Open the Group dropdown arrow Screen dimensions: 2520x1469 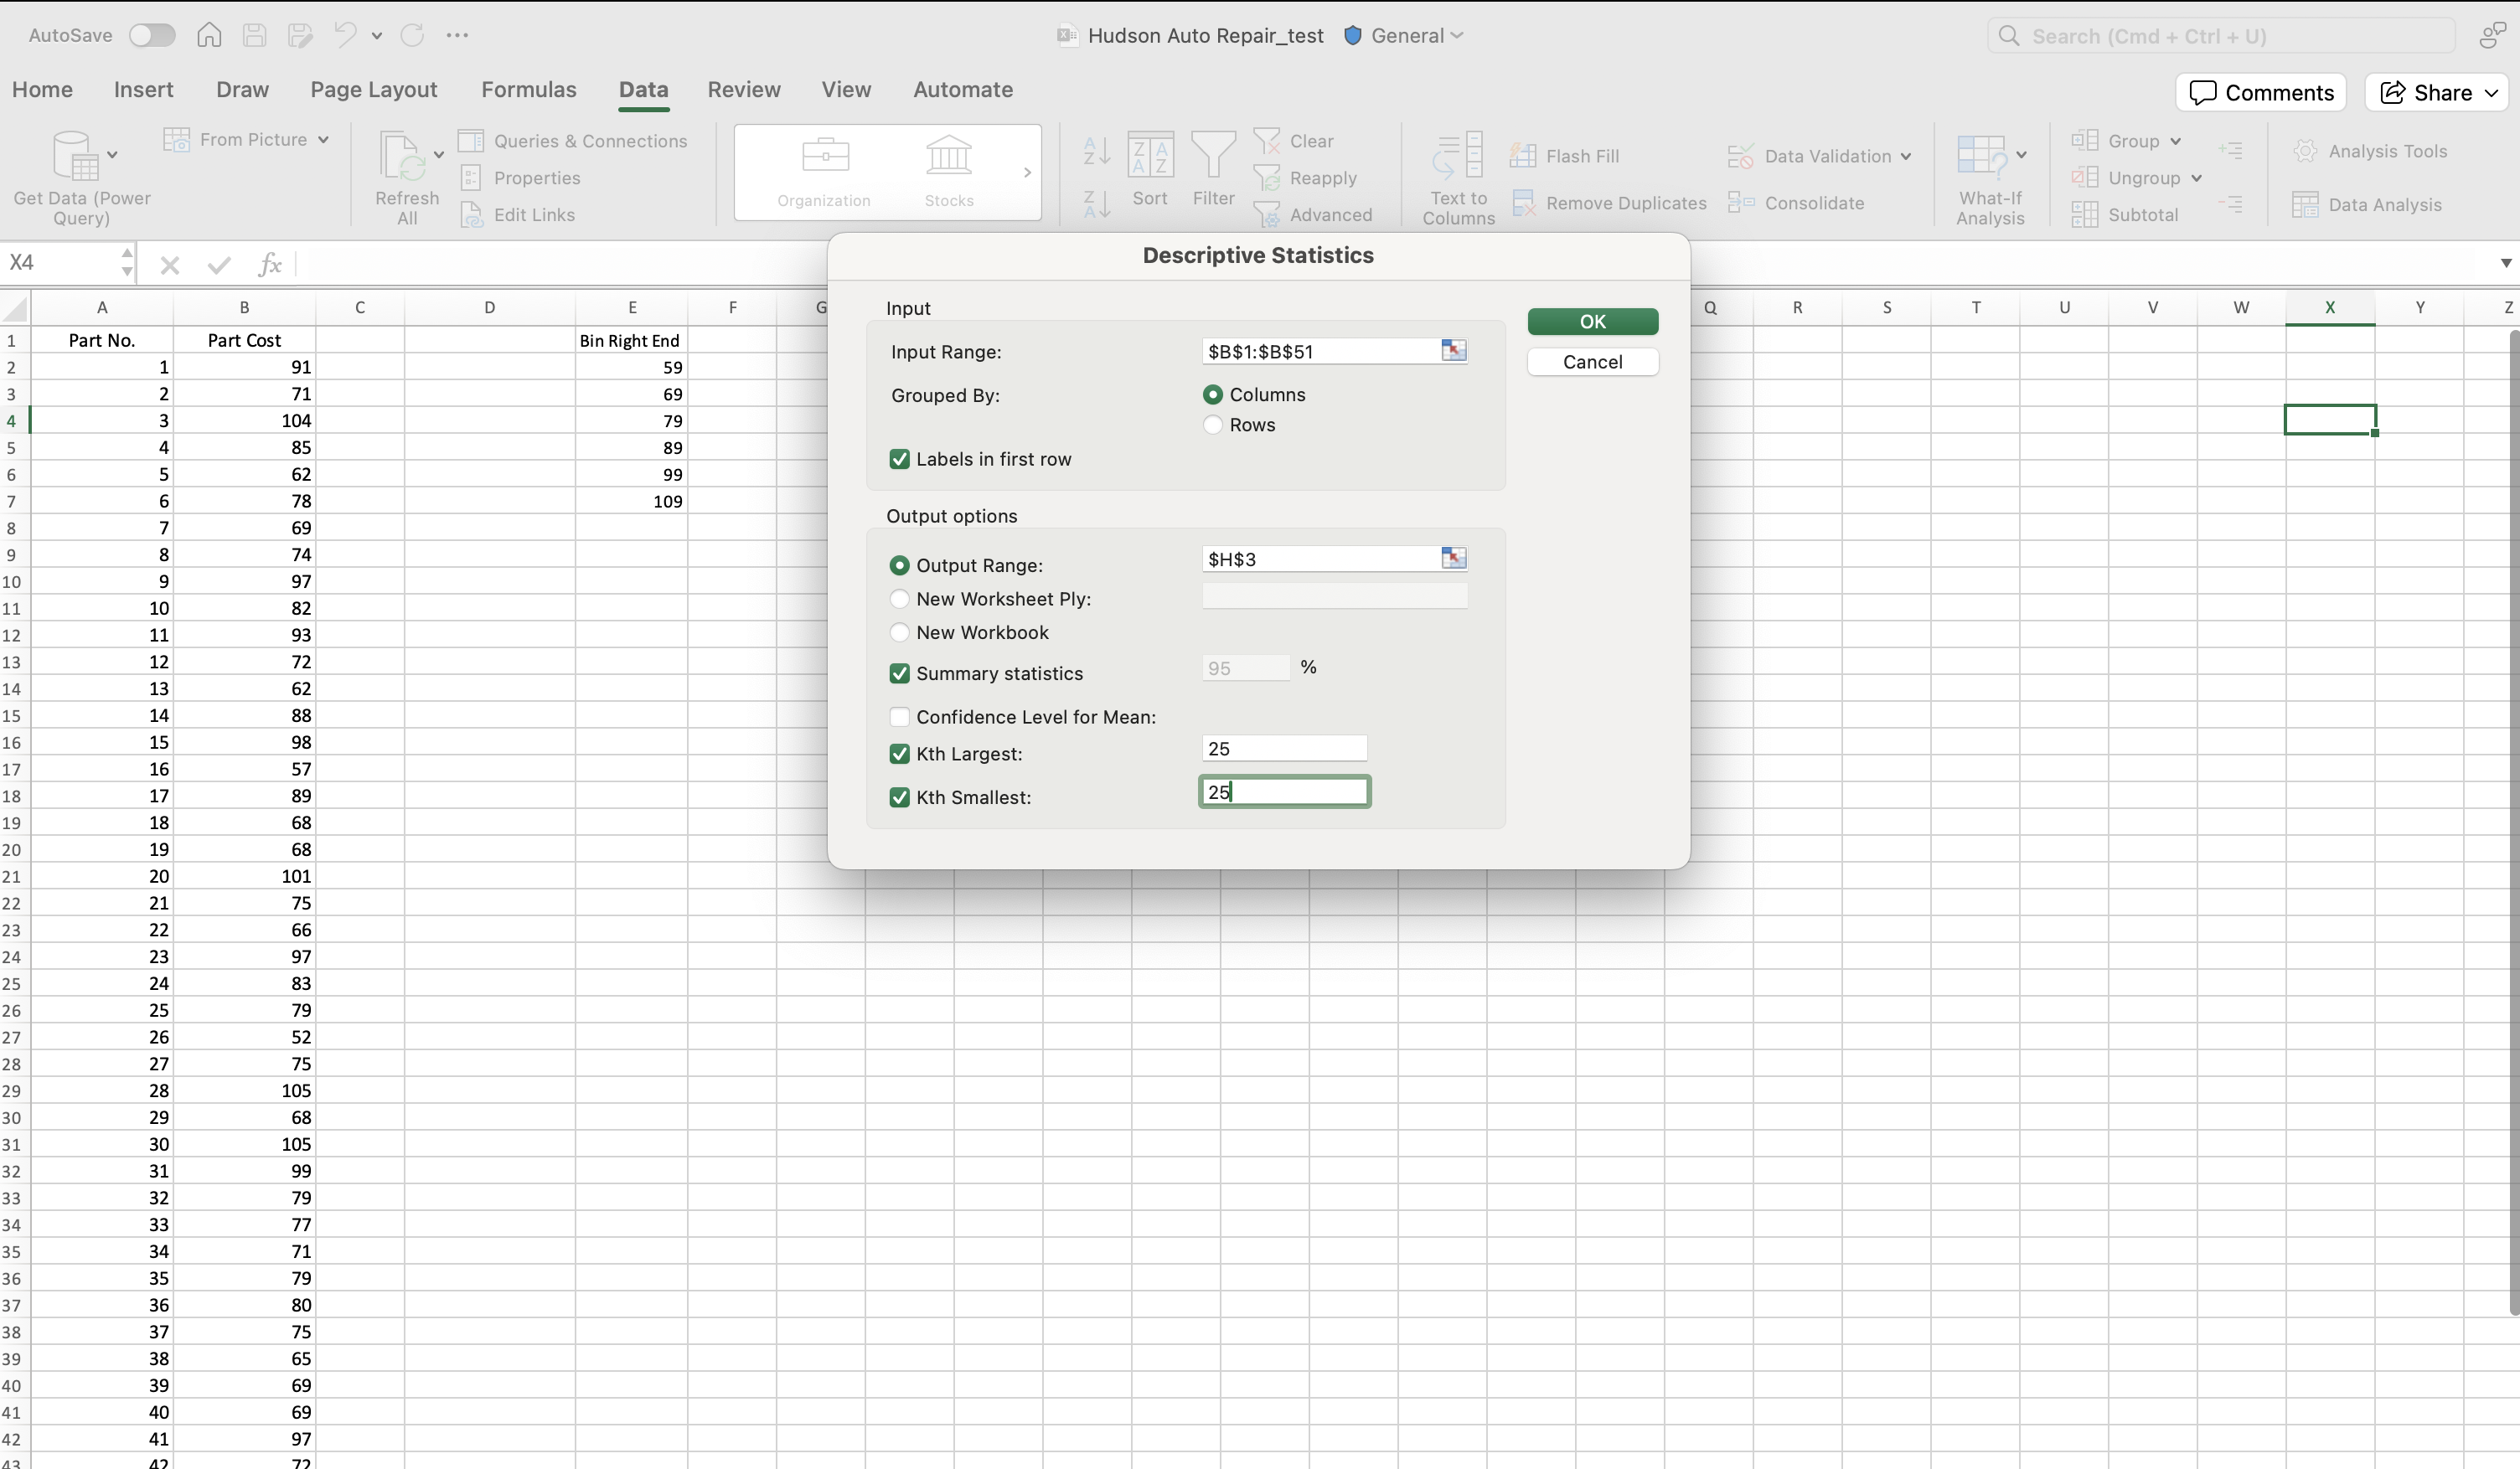coord(2175,141)
